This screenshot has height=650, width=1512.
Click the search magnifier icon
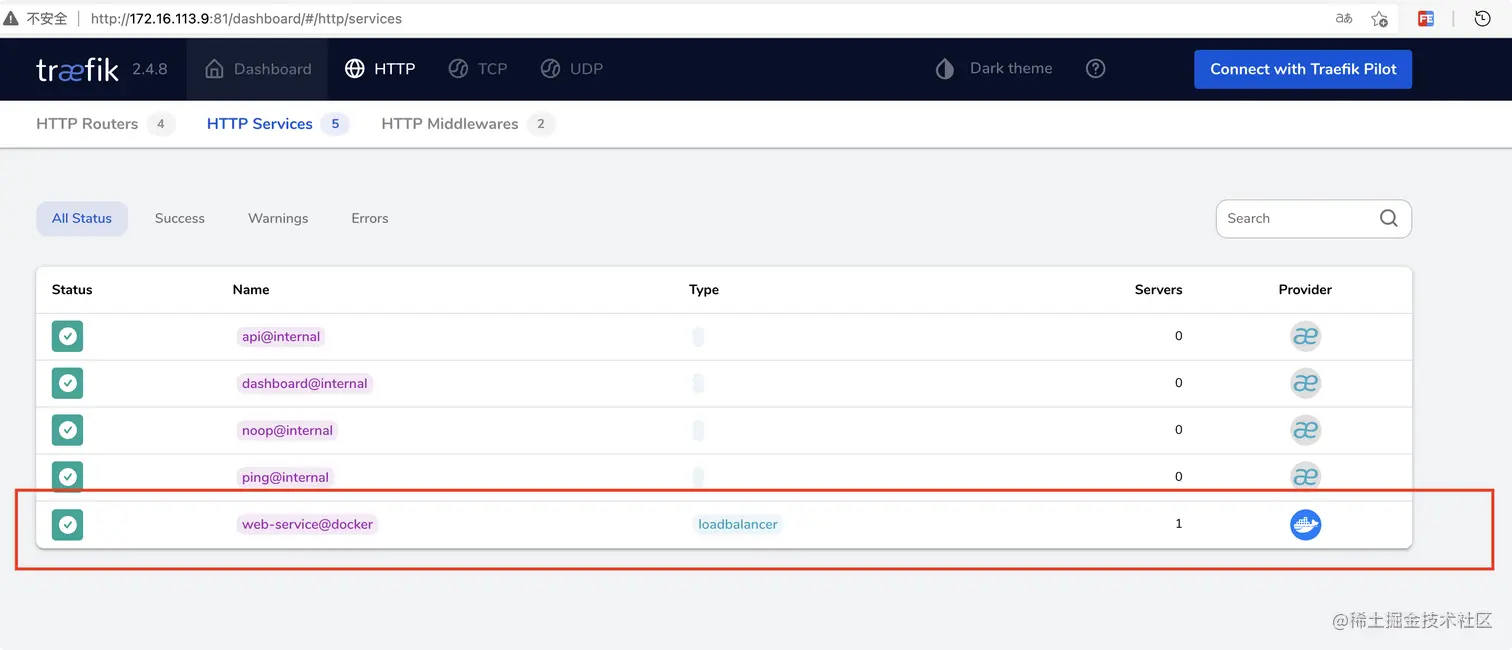(x=1389, y=218)
